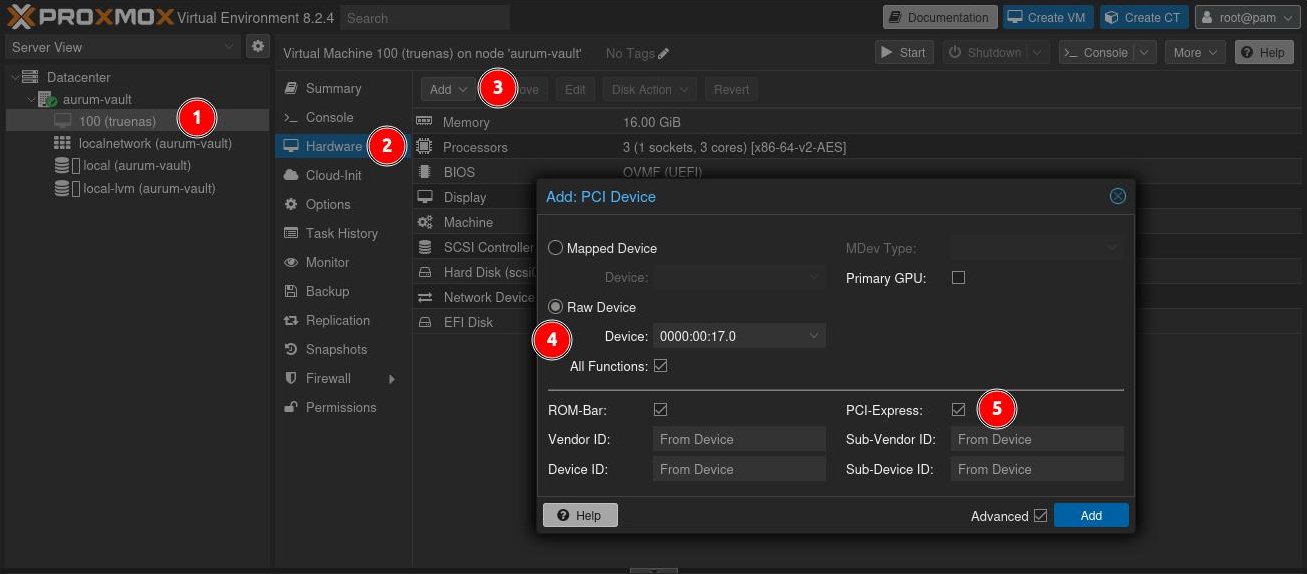Screen dimensions: 1307x574
Task: Click the local-lvm storage database icon
Action: click(62, 188)
